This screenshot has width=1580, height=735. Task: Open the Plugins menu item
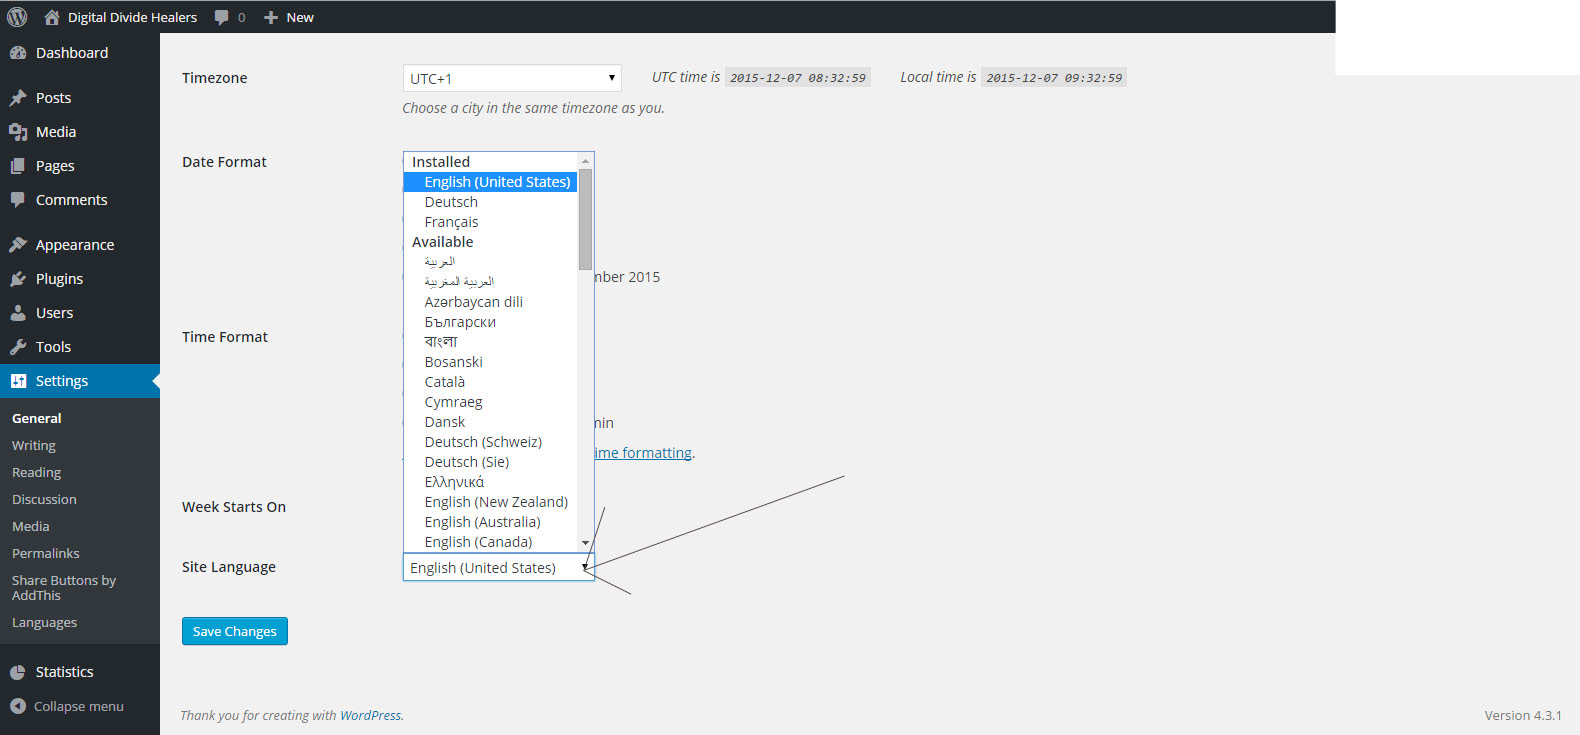(80, 279)
